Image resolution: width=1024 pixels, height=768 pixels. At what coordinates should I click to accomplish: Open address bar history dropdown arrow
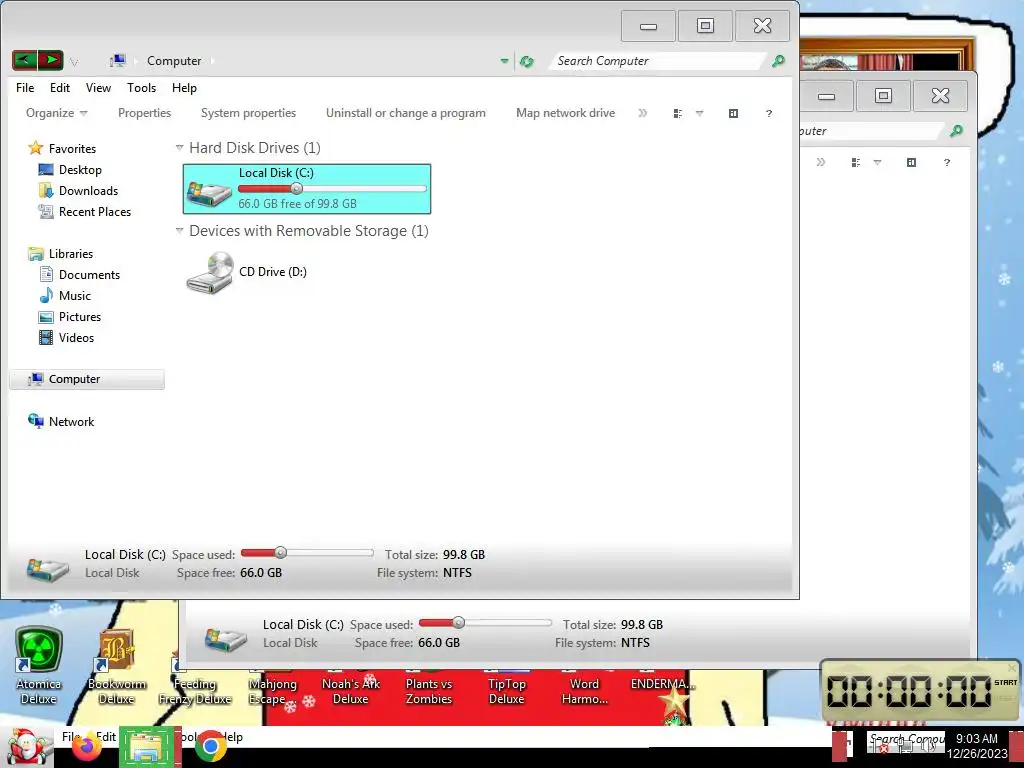pos(504,61)
